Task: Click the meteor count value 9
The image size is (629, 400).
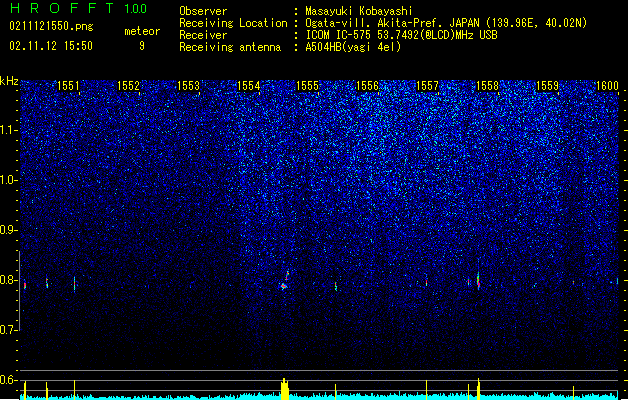Action: pyautogui.click(x=142, y=46)
